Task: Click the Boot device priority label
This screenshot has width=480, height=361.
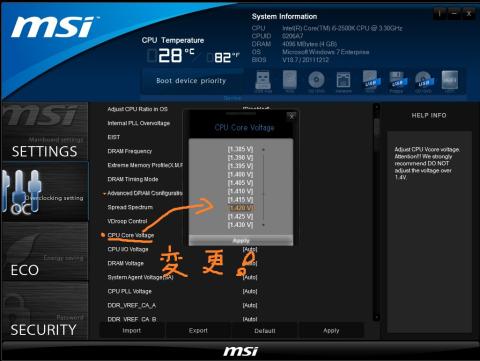Action: 191,81
